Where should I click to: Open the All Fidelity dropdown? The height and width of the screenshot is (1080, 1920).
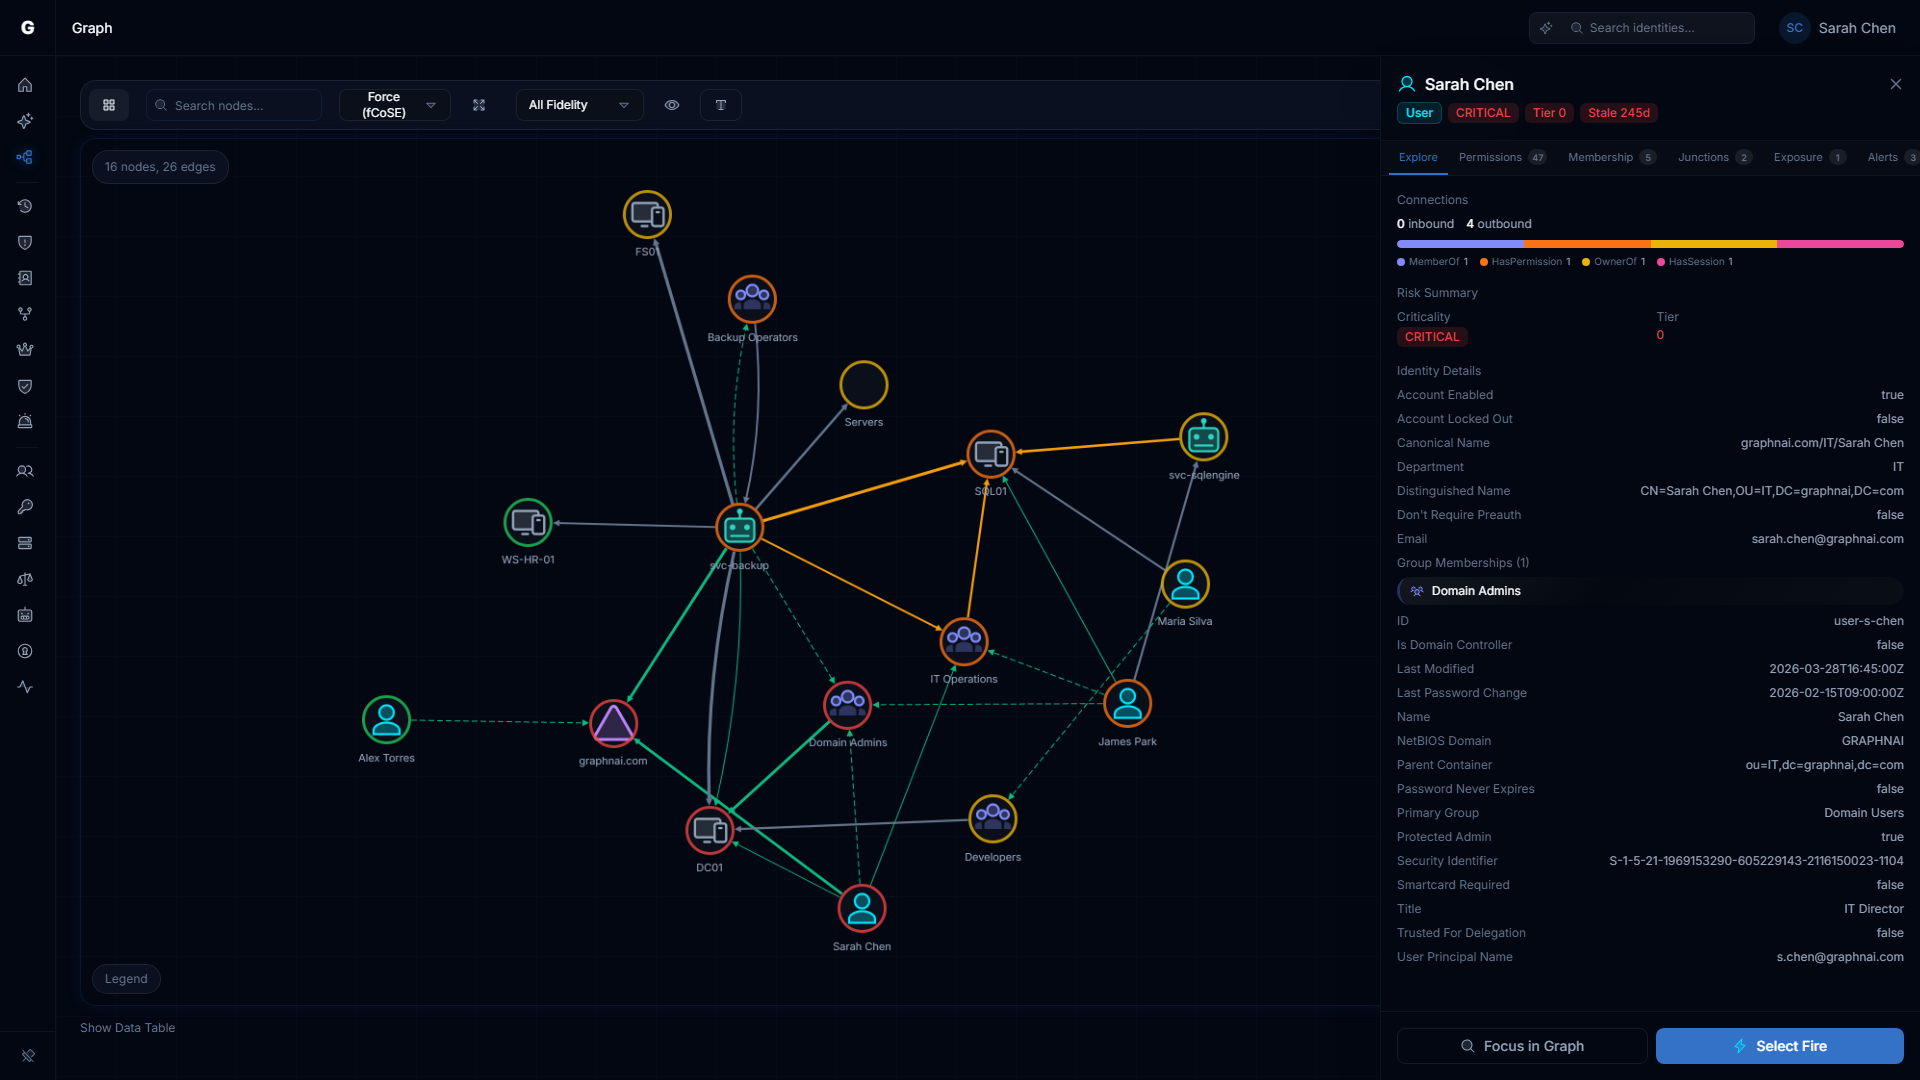tap(578, 104)
